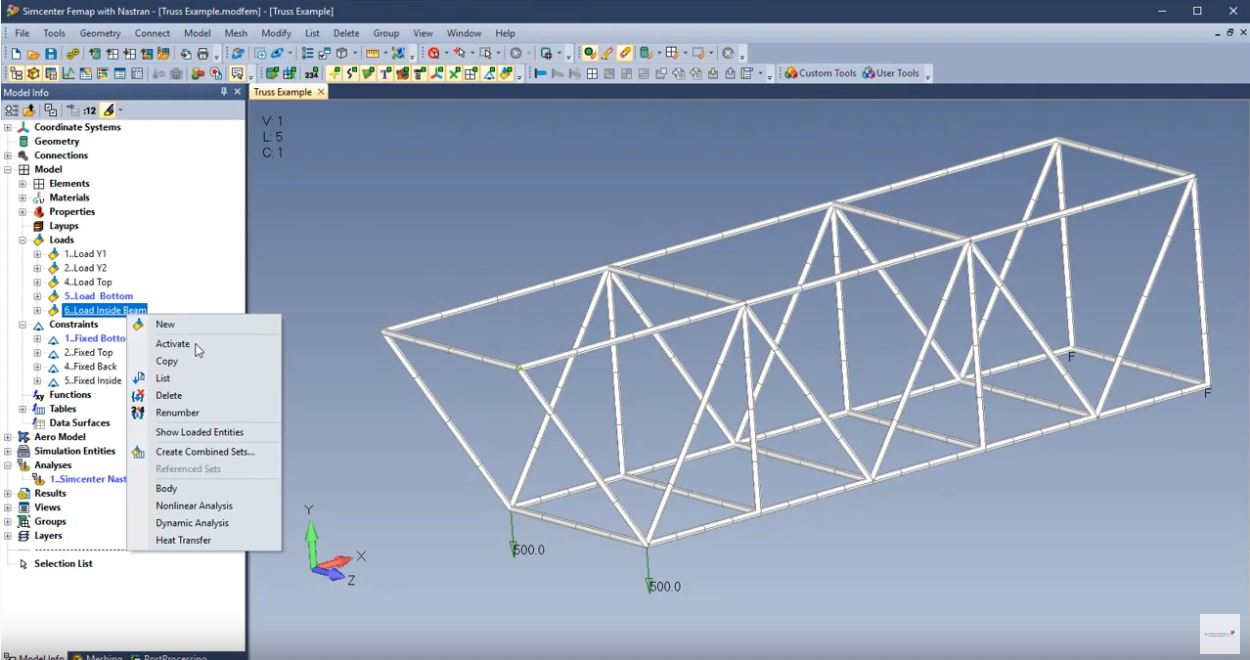Click the Groups icon in tree
The image size is (1250, 660).
24,521
